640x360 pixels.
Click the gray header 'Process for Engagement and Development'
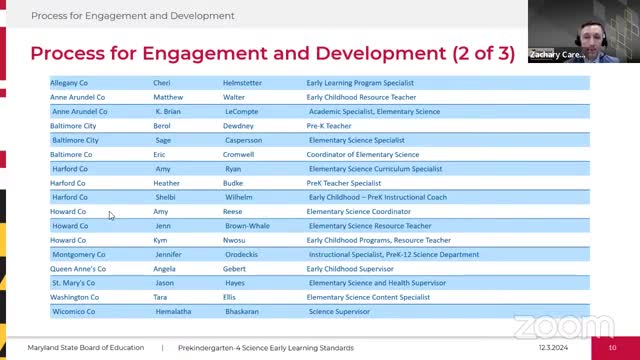133,16
